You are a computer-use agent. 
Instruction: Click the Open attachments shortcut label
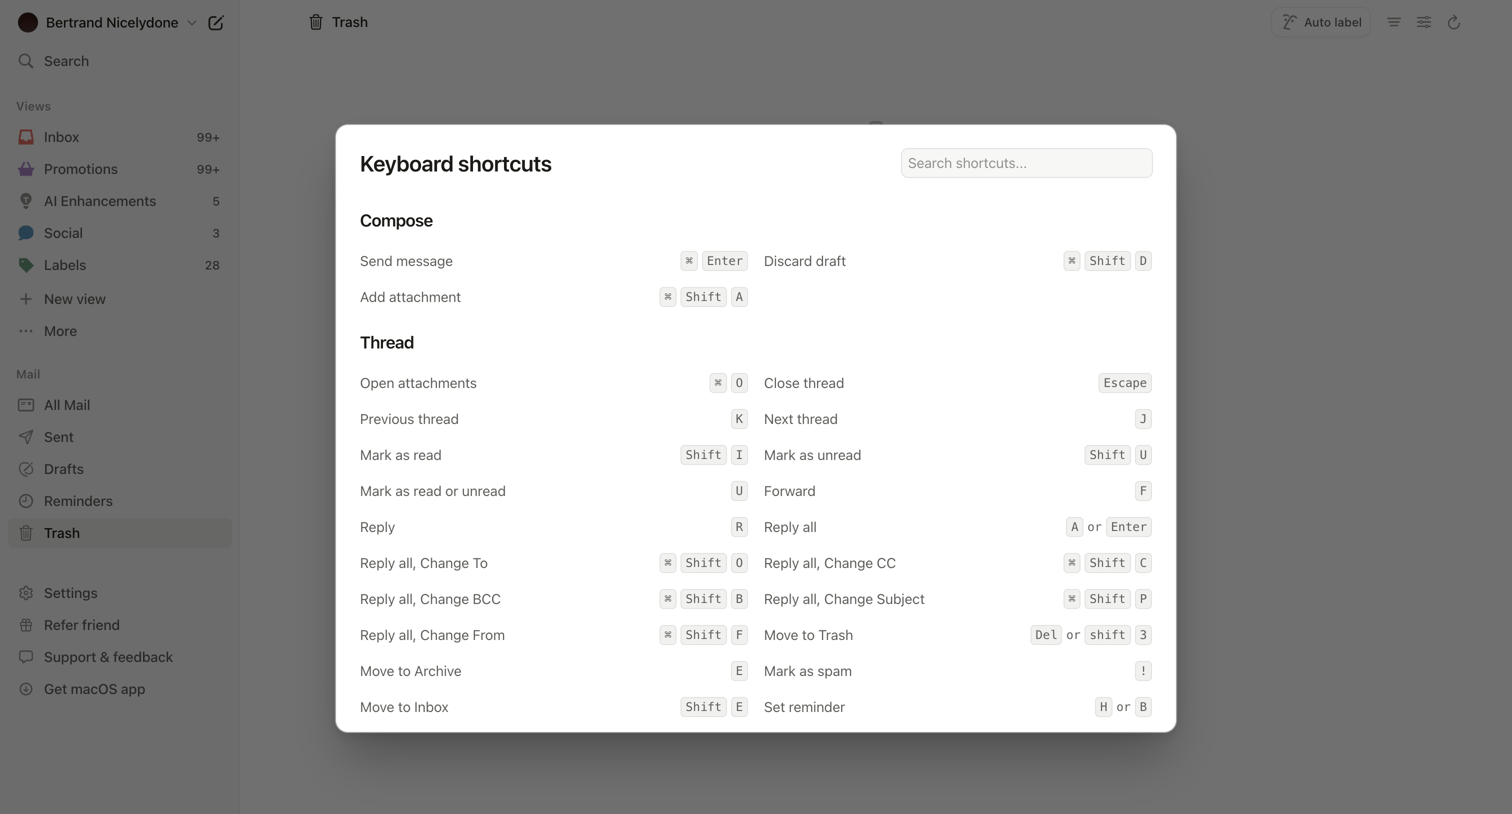coord(418,383)
